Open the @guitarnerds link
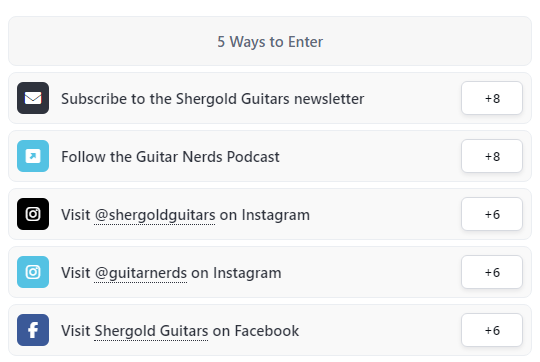The width and height of the screenshot is (540, 362). click(x=141, y=273)
